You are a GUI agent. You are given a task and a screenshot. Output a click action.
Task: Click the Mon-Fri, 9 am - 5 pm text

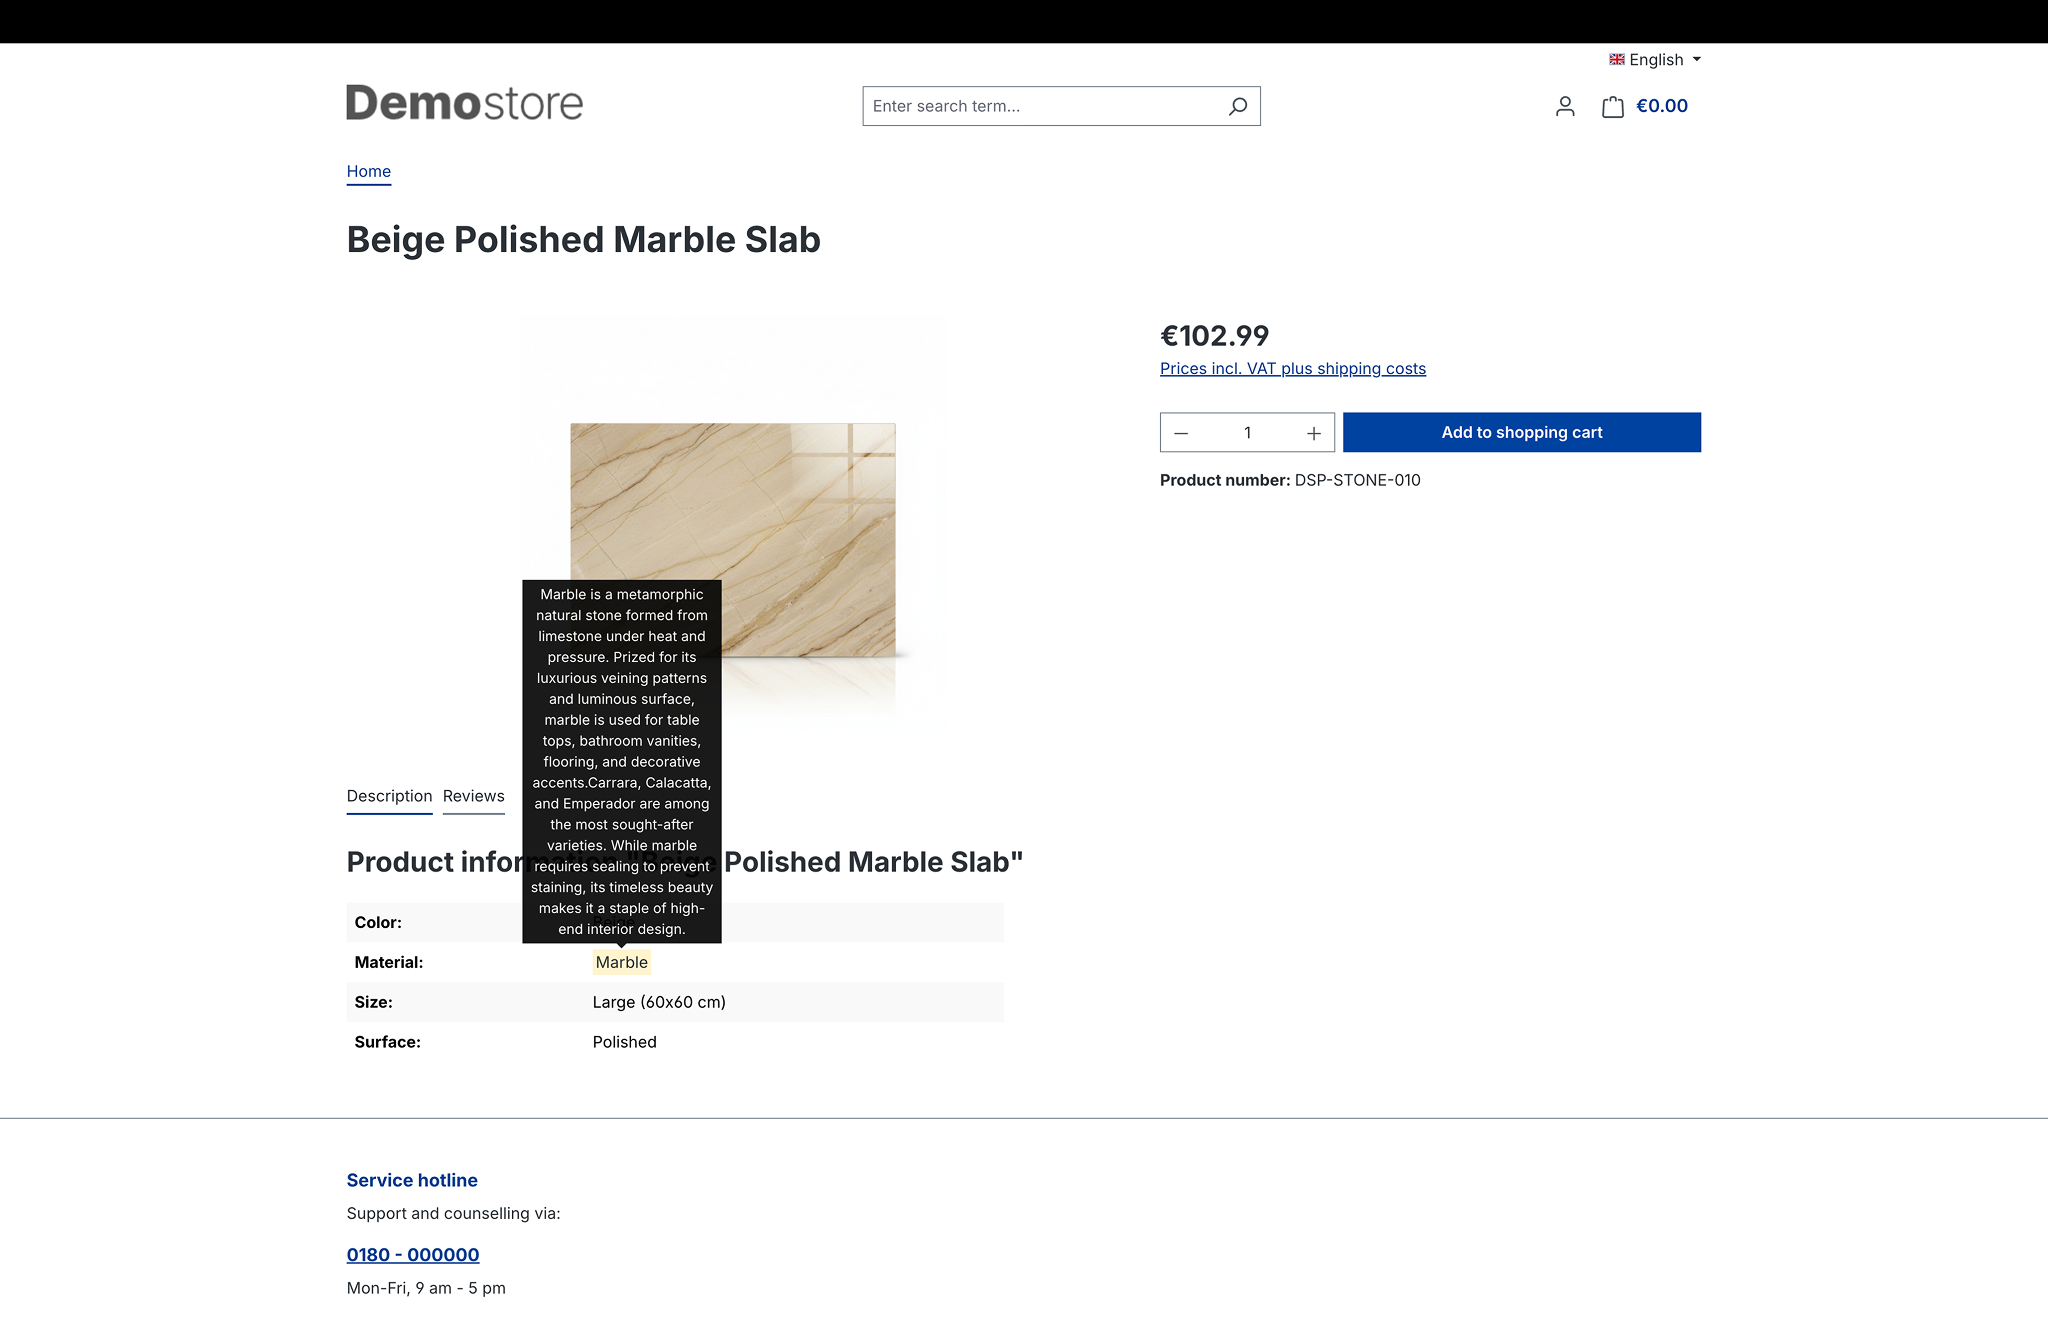click(x=426, y=1288)
